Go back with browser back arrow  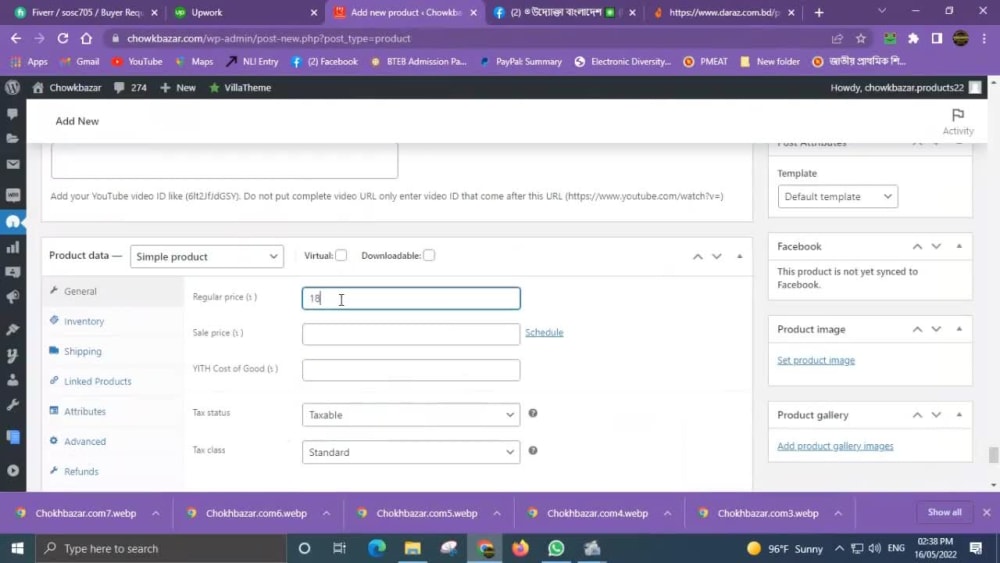[16, 38]
